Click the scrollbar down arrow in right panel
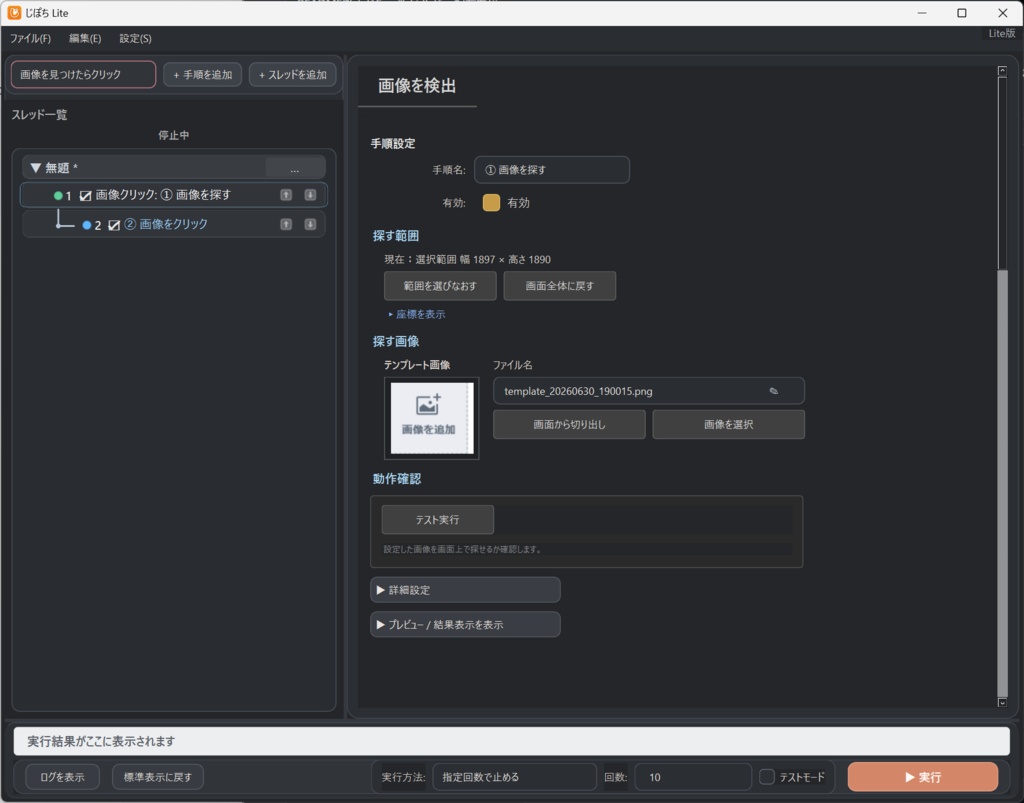The width and height of the screenshot is (1024, 803). pos(1002,702)
